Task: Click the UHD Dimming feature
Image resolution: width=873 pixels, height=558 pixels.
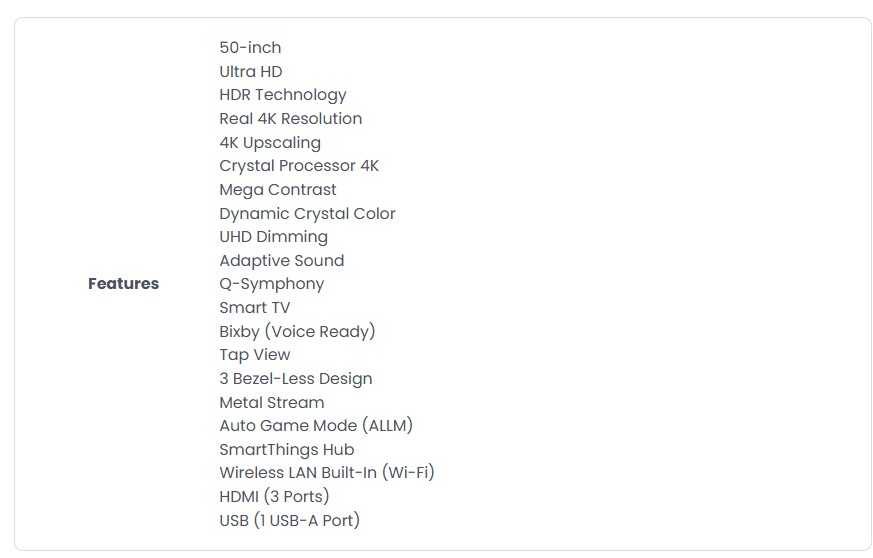Action: (273, 237)
